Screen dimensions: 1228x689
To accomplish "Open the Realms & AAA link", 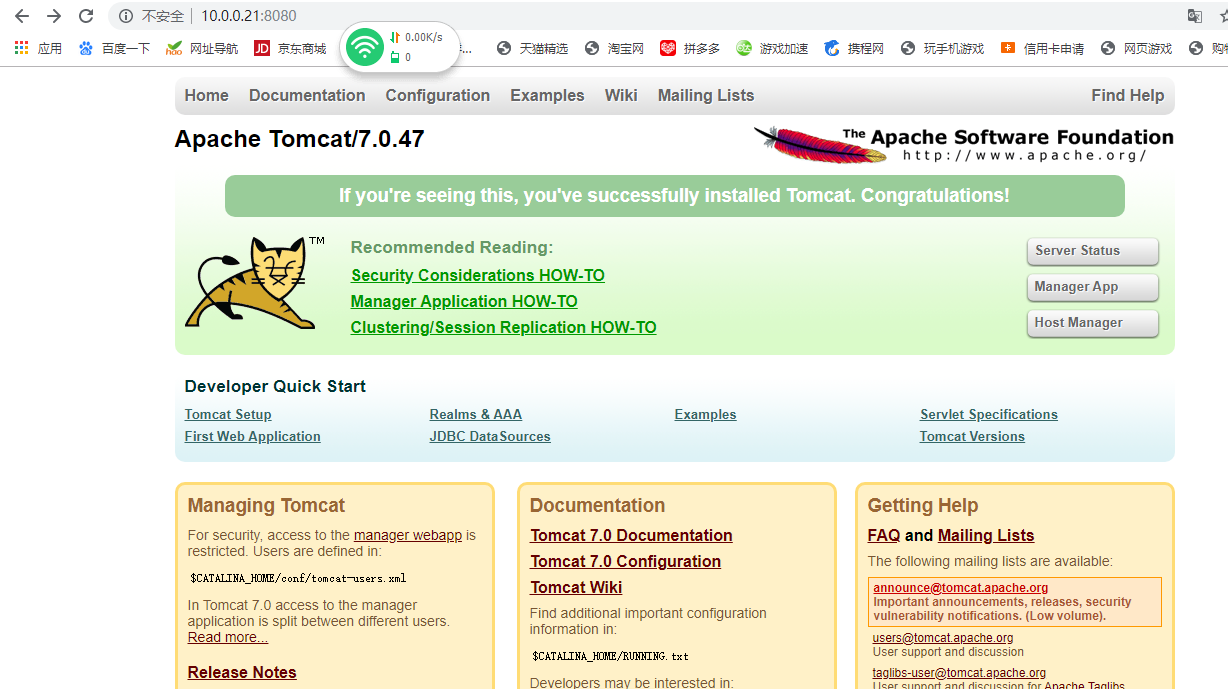I will tap(476, 414).
